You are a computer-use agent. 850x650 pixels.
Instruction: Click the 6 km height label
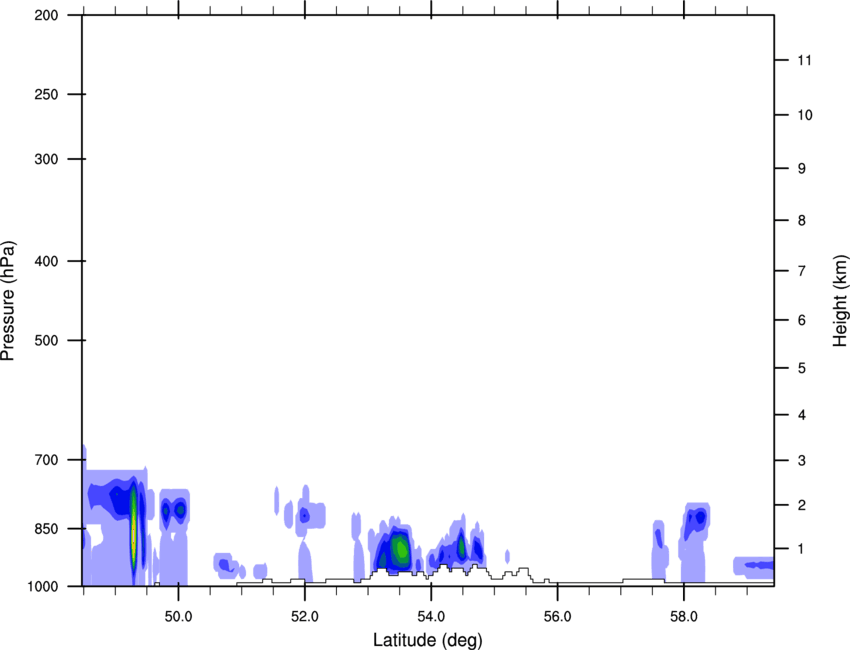pyautogui.click(x=802, y=320)
